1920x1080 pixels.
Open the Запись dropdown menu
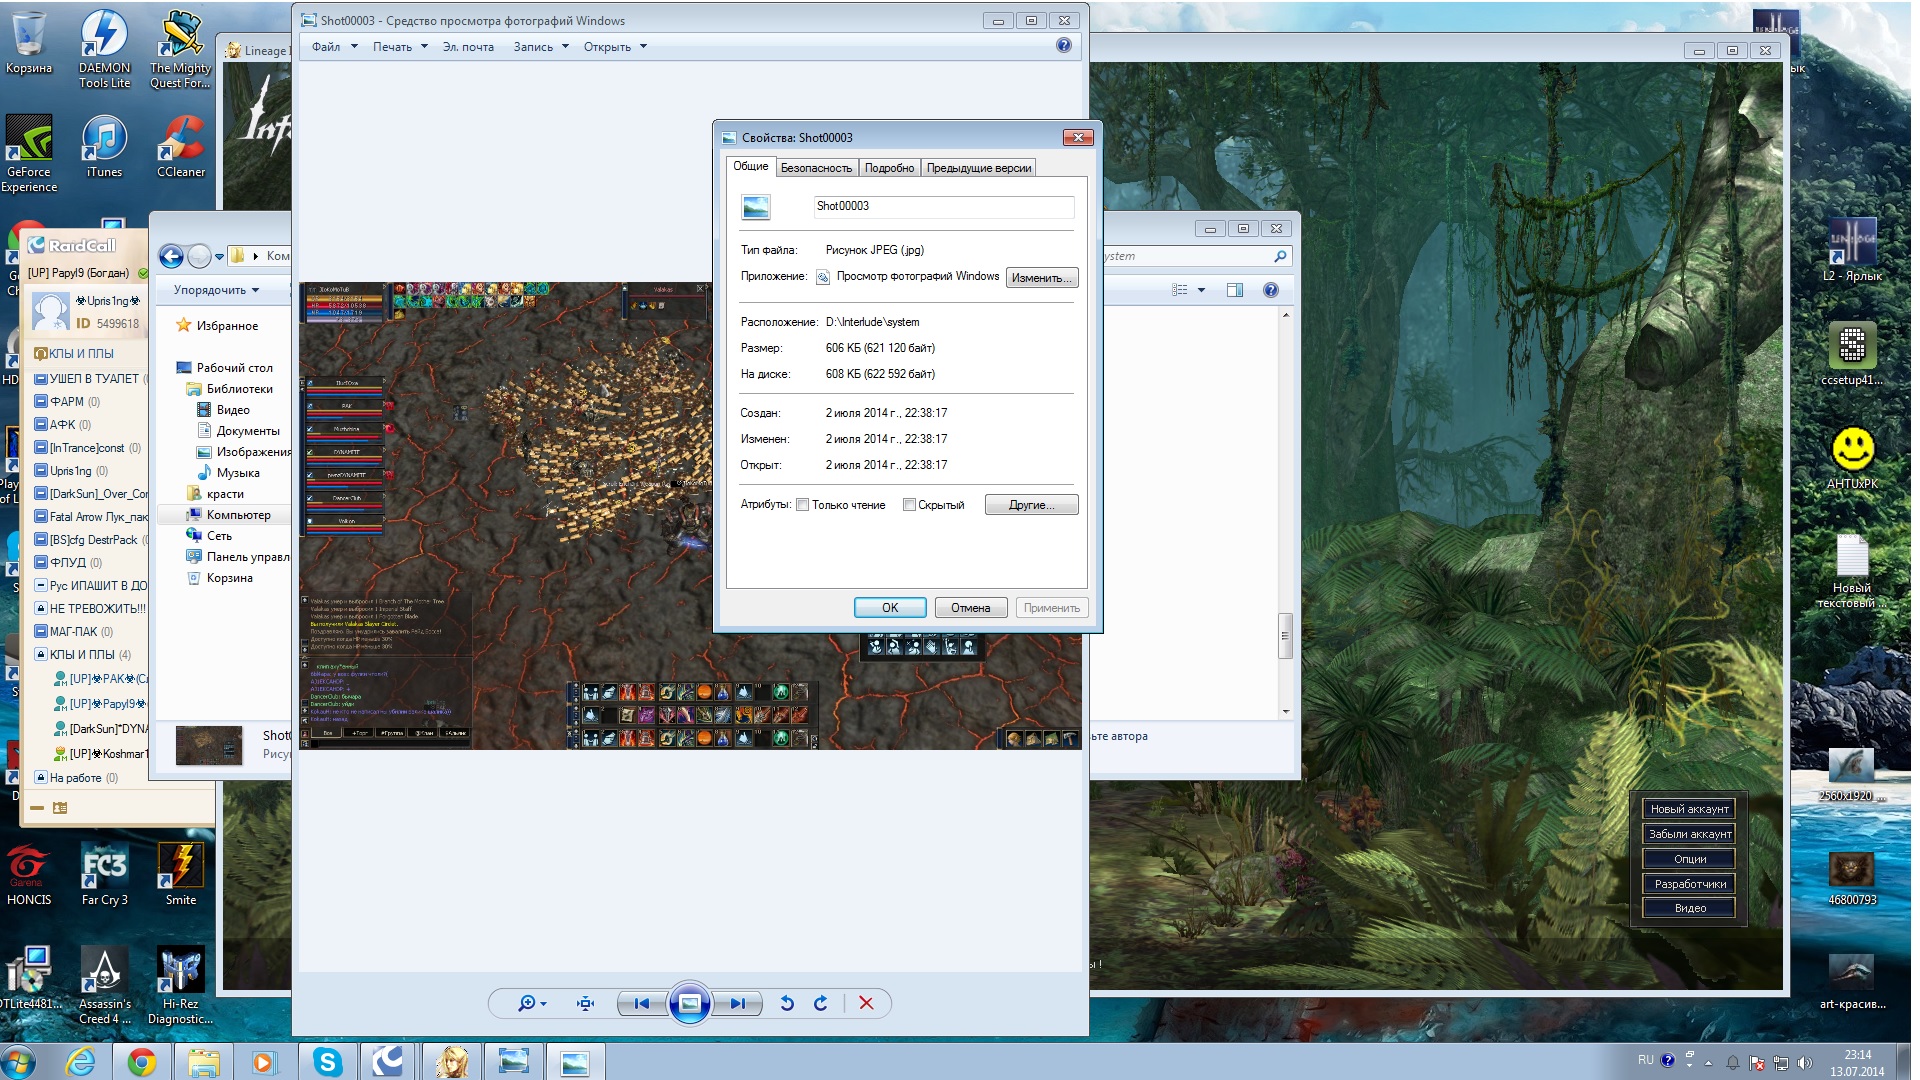(541, 47)
